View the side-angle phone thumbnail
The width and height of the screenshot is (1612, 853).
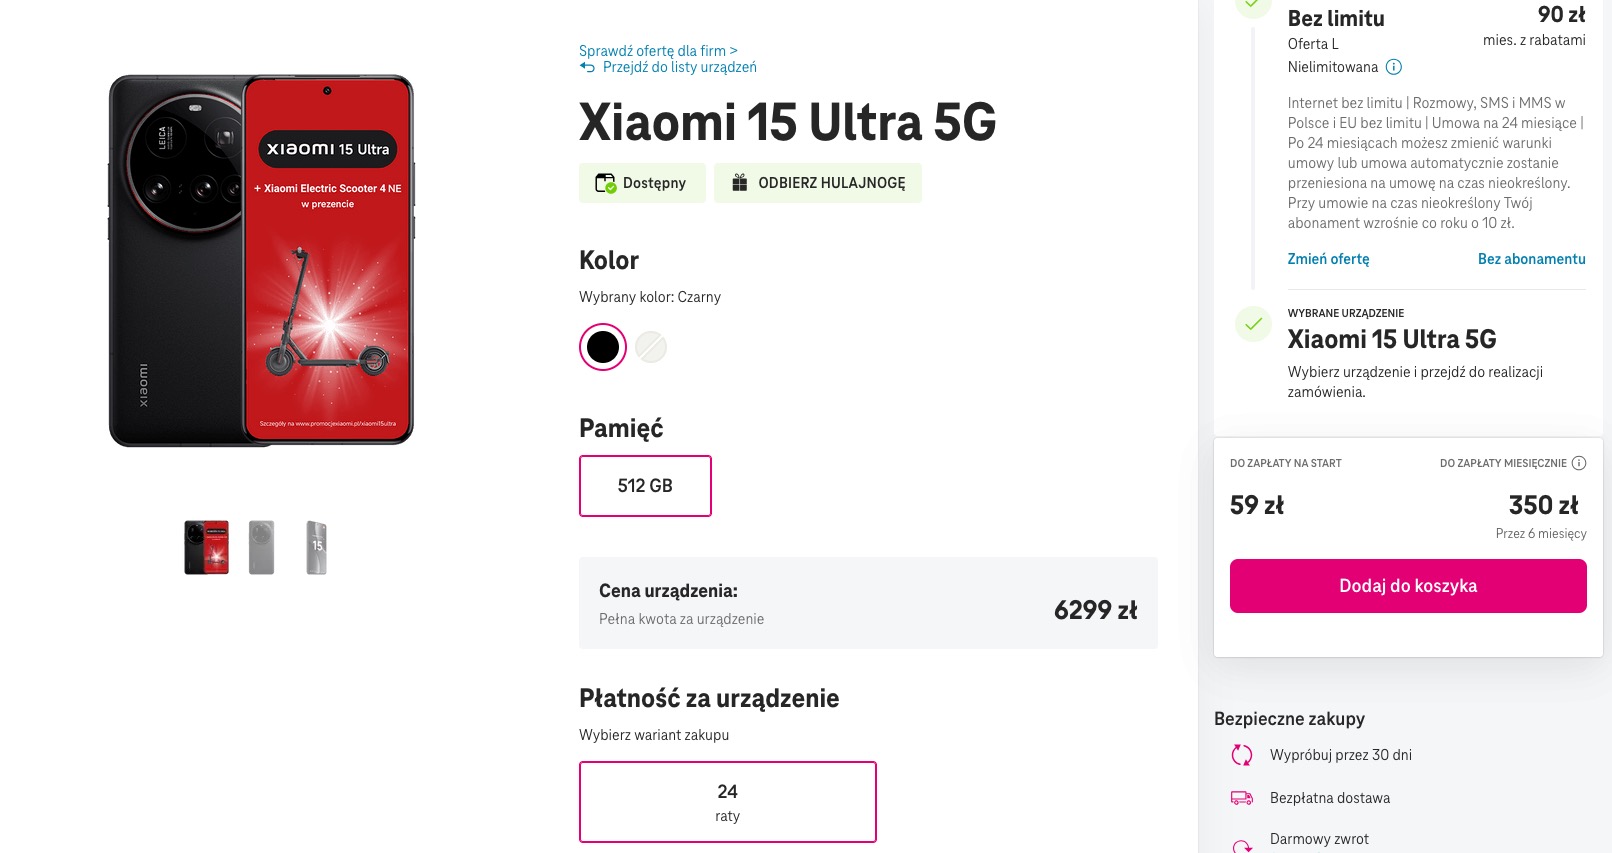click(317, 547)
